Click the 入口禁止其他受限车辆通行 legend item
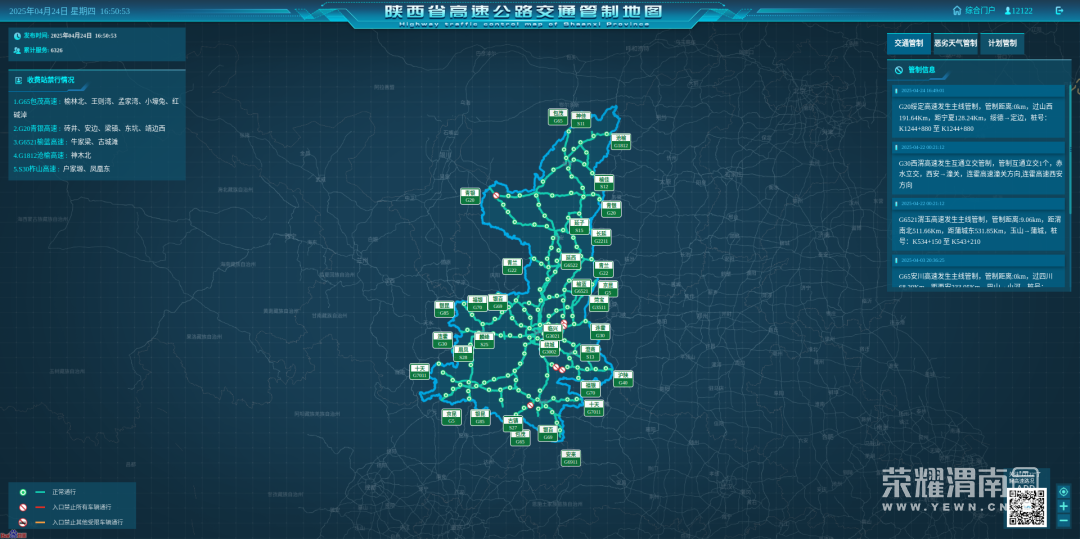 85,522
